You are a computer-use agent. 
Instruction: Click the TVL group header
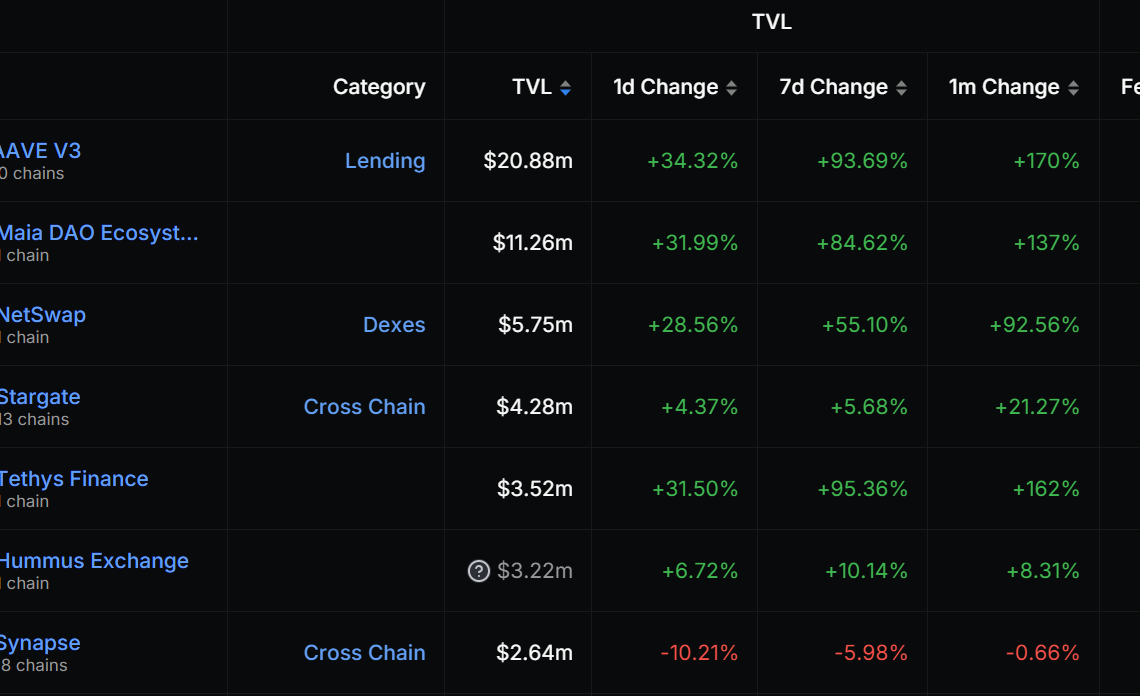click(771, 22)
